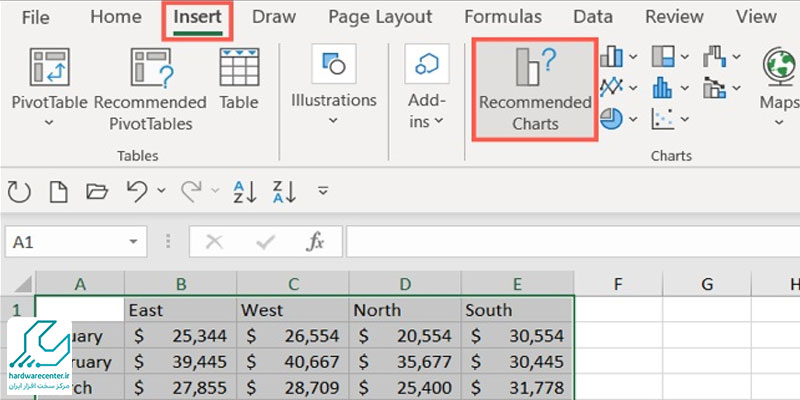Switch to the View tab

click(x=757, y=17)
